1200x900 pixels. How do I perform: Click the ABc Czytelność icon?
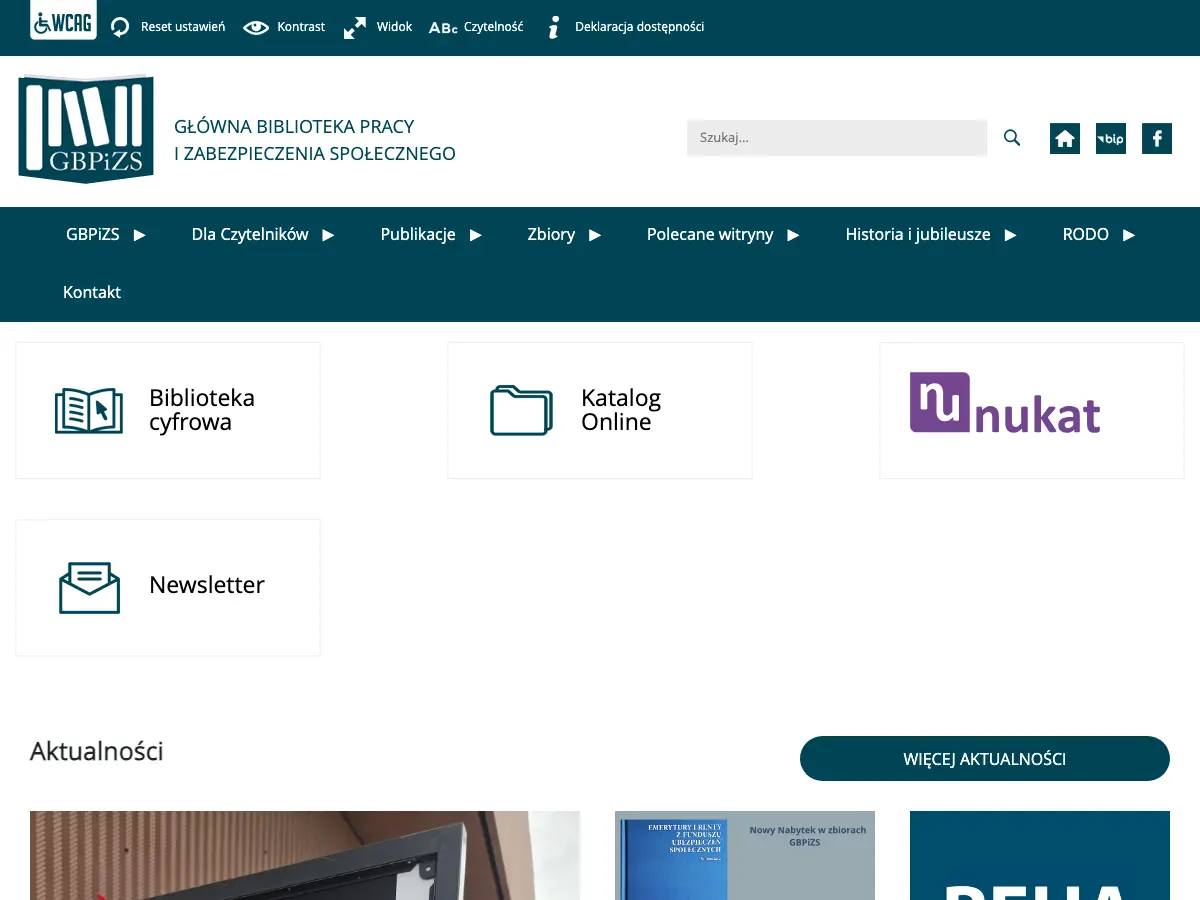443,27
